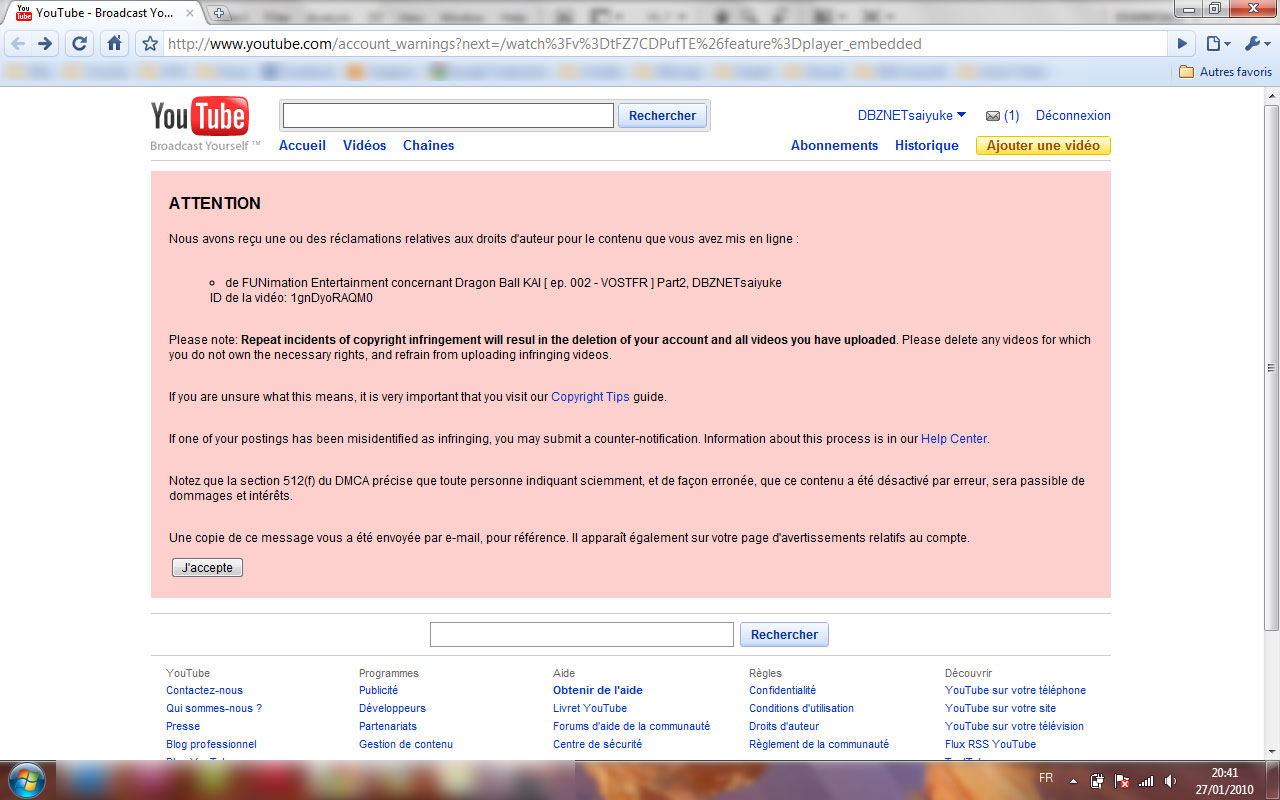Click the Déconnexion link
The image size is (1280, 800).
coord(1073,115)
